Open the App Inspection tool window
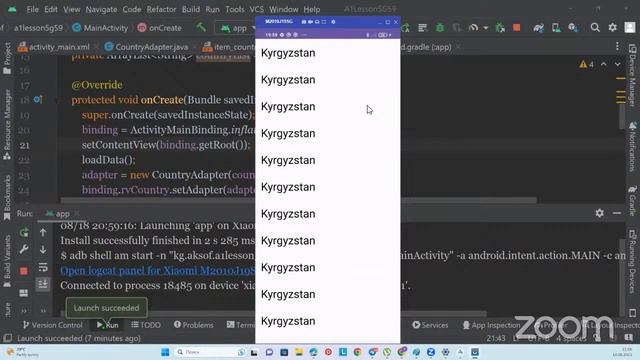Viewport: 640px width, 360px height. click(x=491, y=325)
